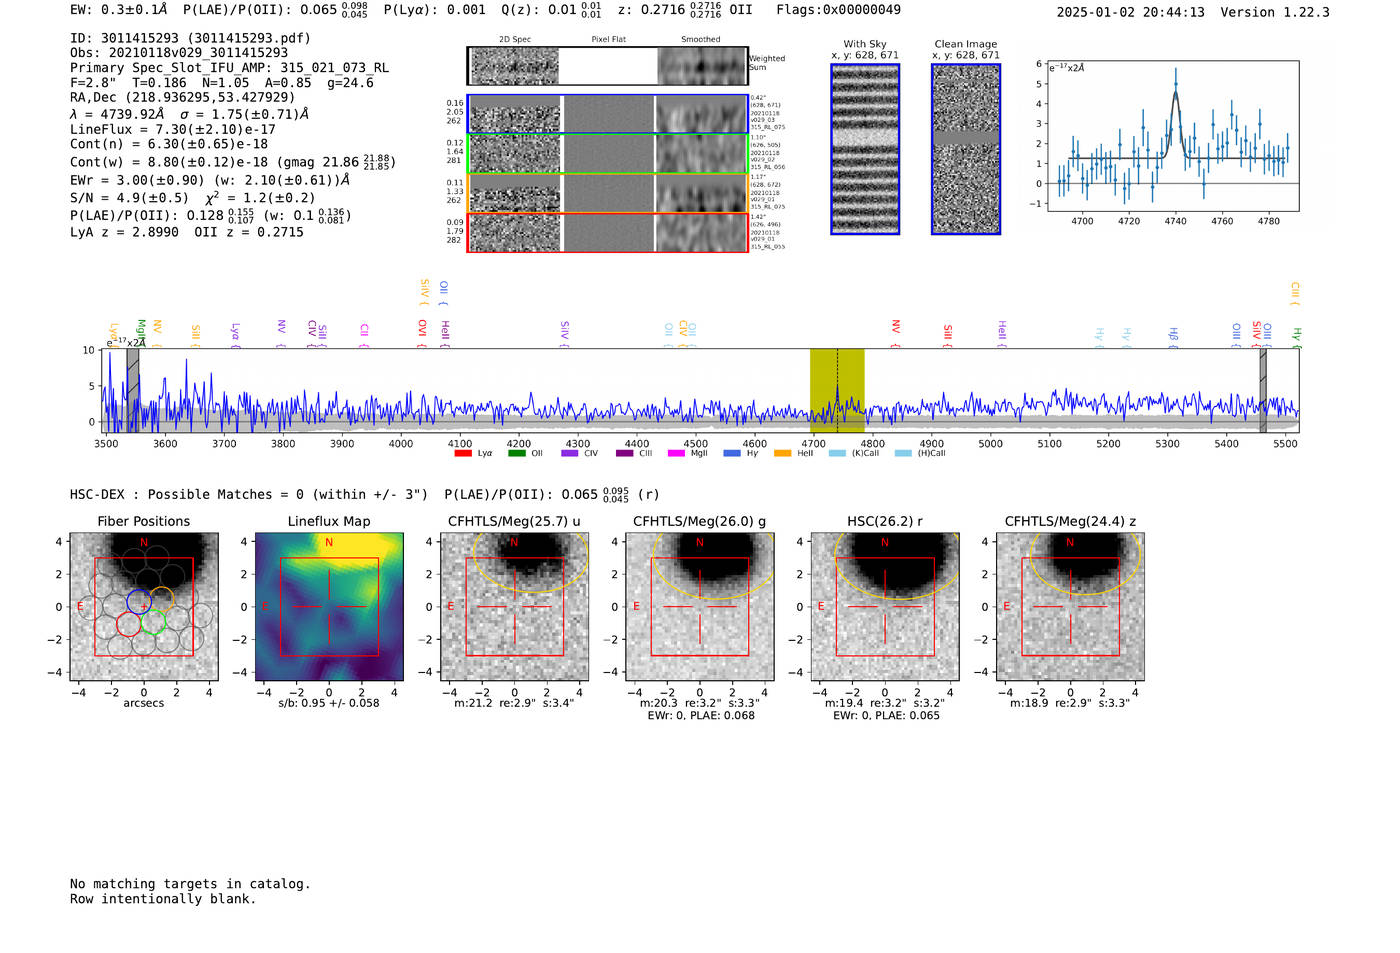1400x953 pixels.
Task: Click the magenta MgII legend swatch
Action: coord(676,453)
